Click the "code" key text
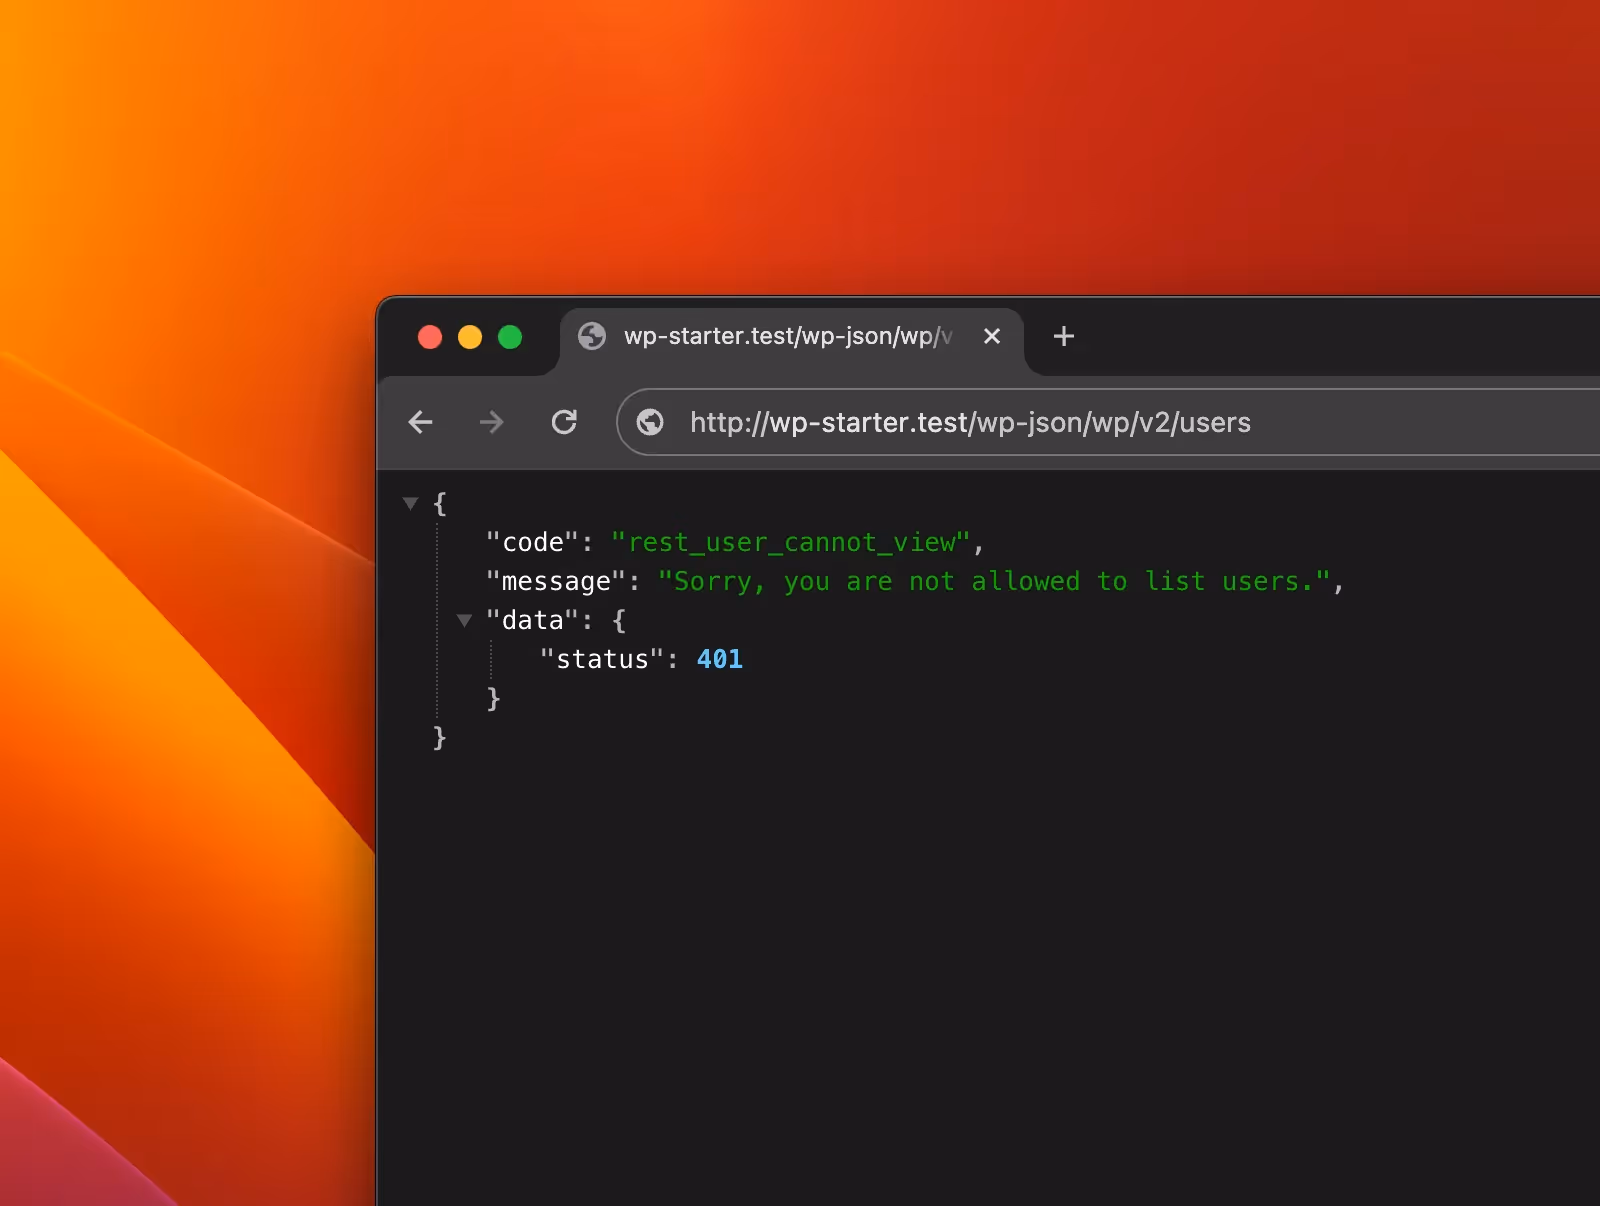Screen dimensions: 1600x1206 [x=532, y=542]
